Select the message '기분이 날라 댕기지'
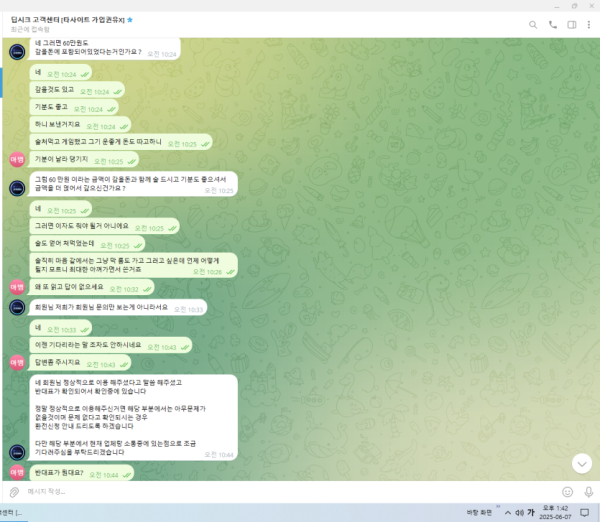This screenshot has width=600, height=522. point(84,160)
